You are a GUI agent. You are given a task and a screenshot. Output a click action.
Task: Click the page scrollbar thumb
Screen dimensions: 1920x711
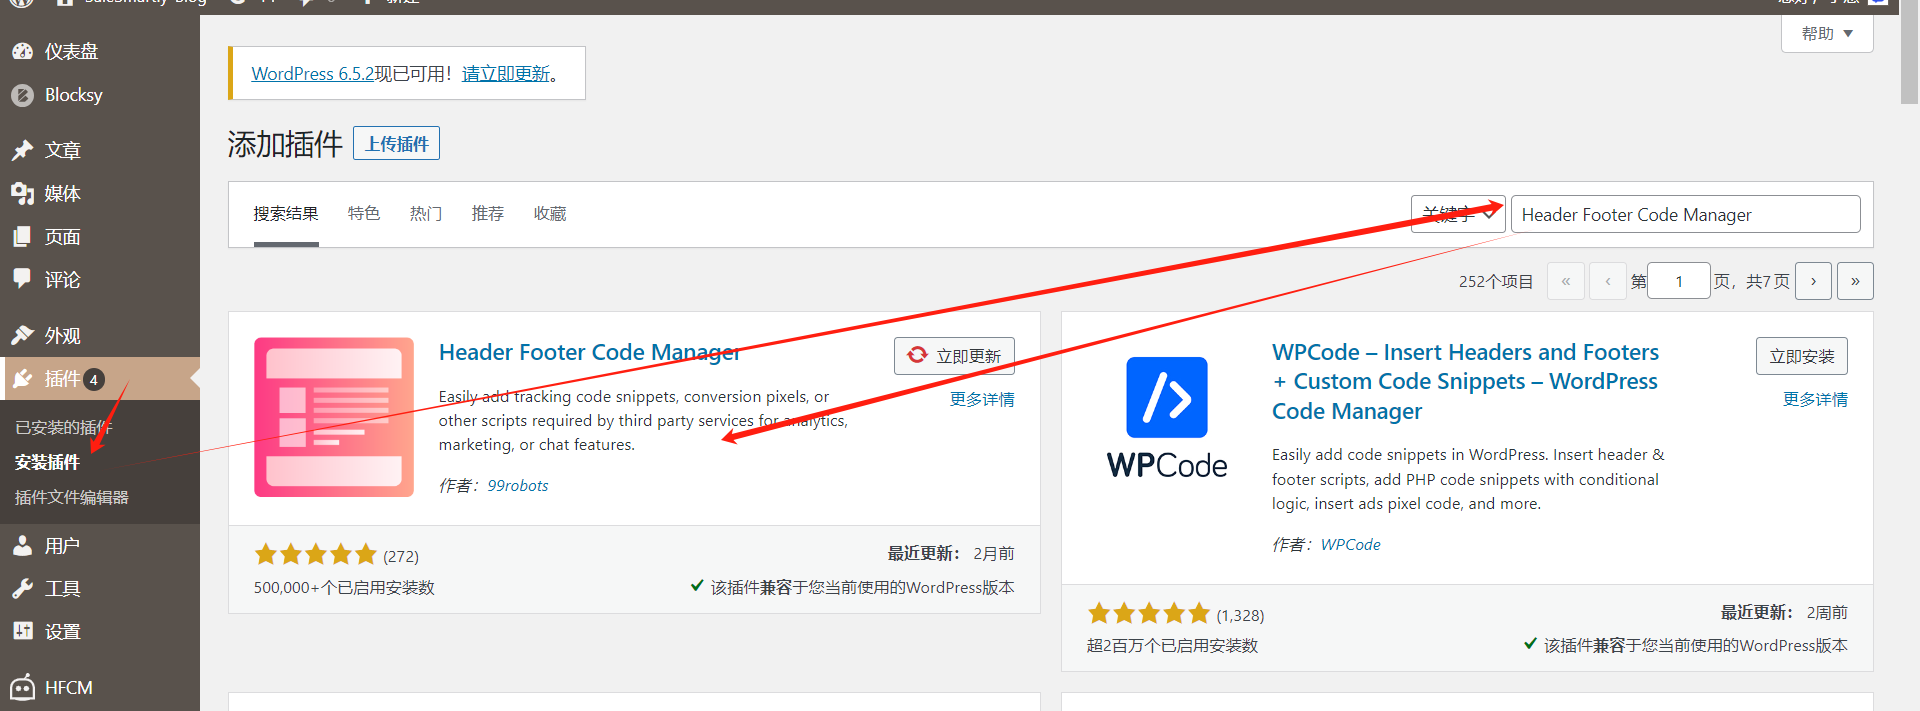[1910, 53]
